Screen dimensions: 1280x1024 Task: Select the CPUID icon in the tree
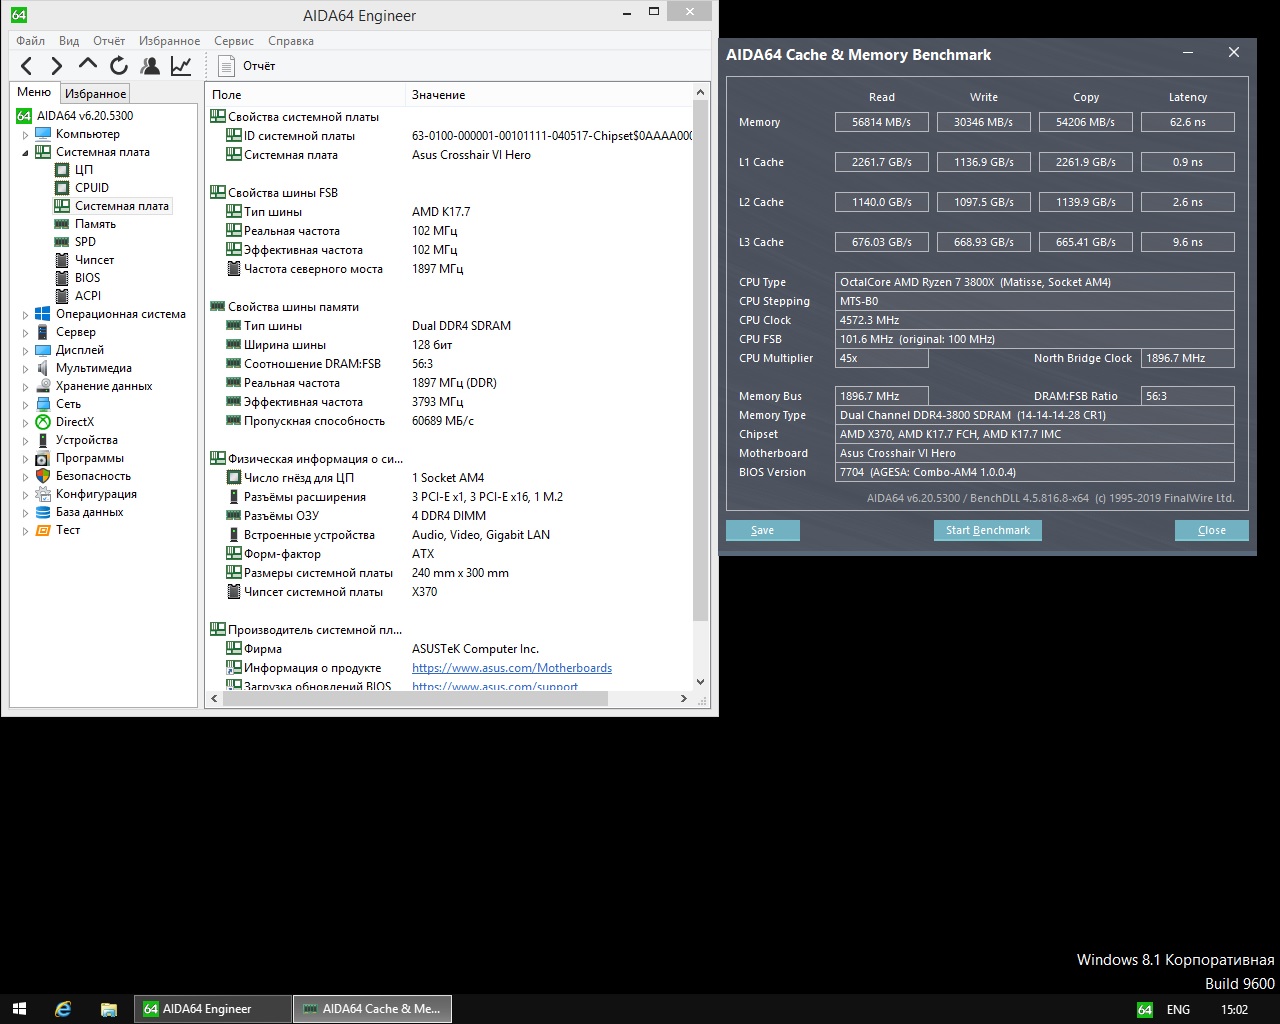click(x=62, y=188)
